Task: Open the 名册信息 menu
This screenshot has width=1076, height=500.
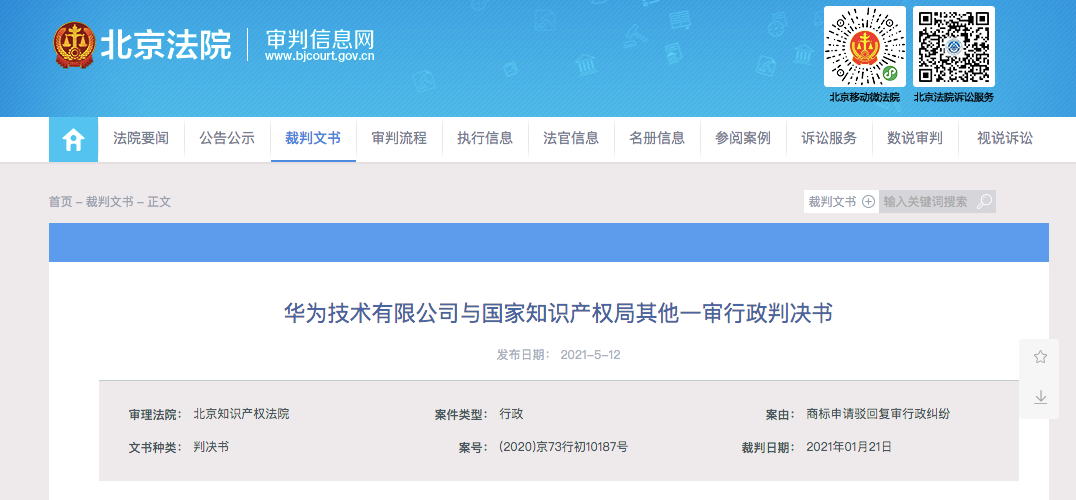Action: [657, 139]
